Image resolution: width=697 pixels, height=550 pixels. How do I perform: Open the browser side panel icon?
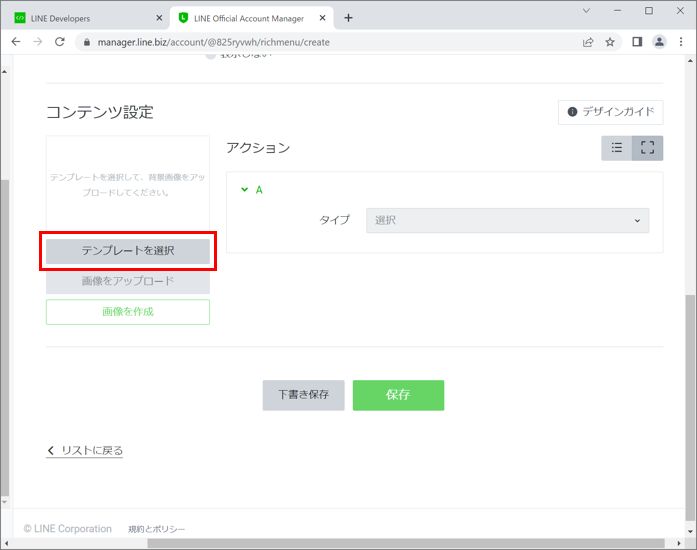637,42
